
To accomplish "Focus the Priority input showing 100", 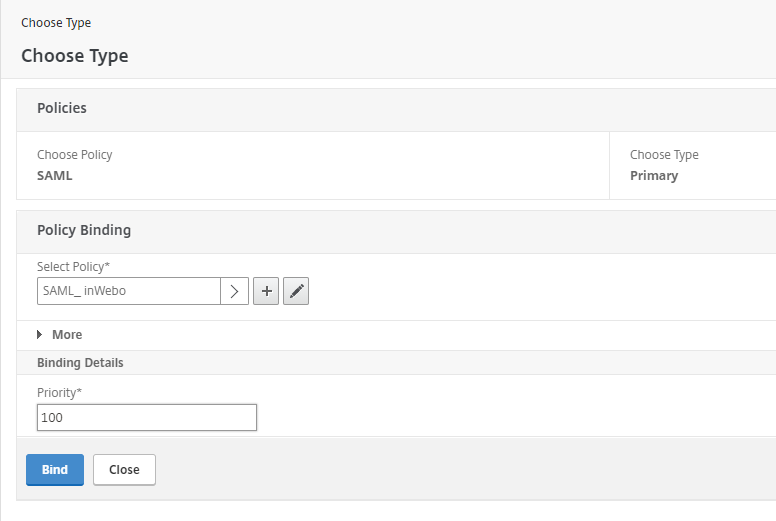I will pos(147,417).
